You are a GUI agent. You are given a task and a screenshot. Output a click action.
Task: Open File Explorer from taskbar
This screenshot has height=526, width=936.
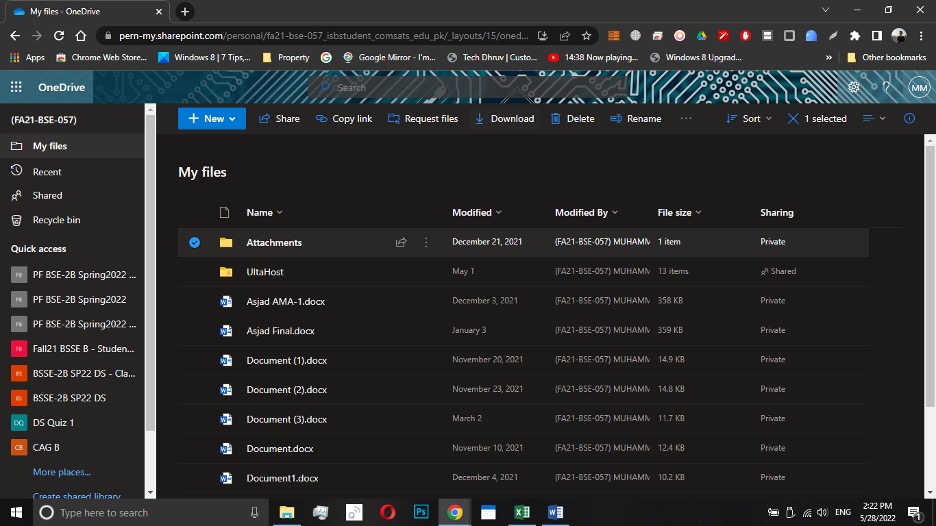[x=287, y=512]
